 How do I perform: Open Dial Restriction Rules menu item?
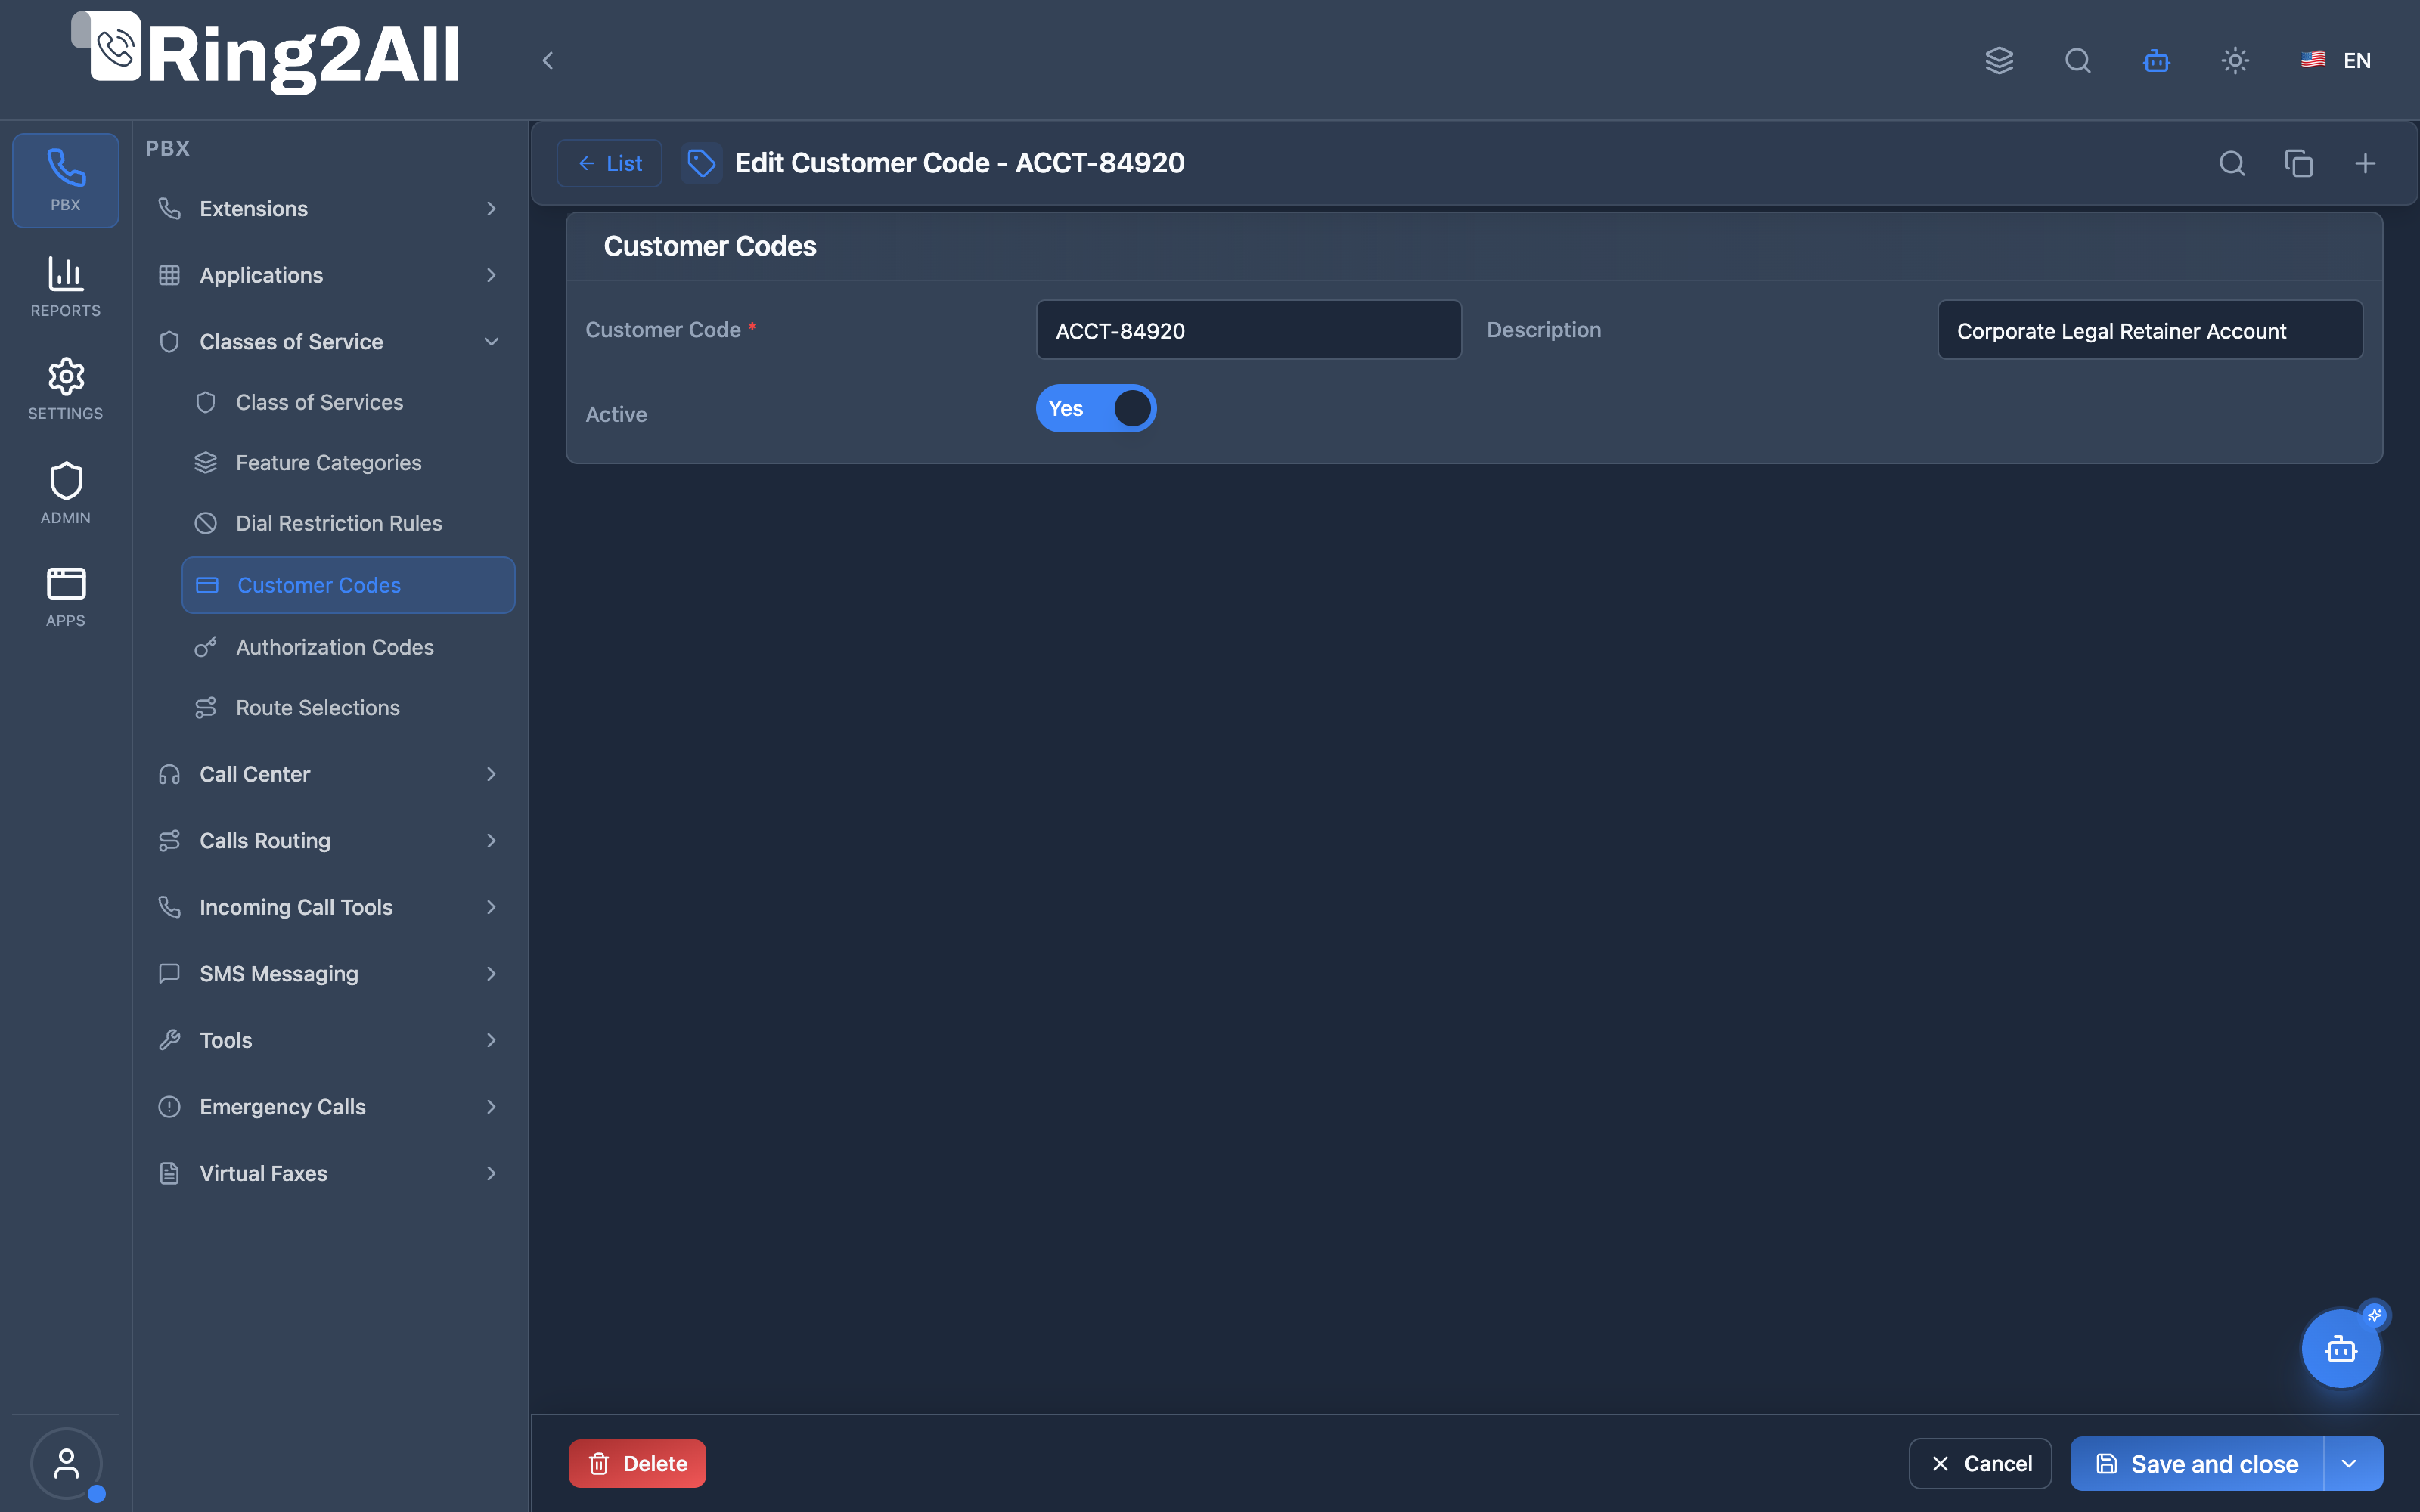[348, 523]
